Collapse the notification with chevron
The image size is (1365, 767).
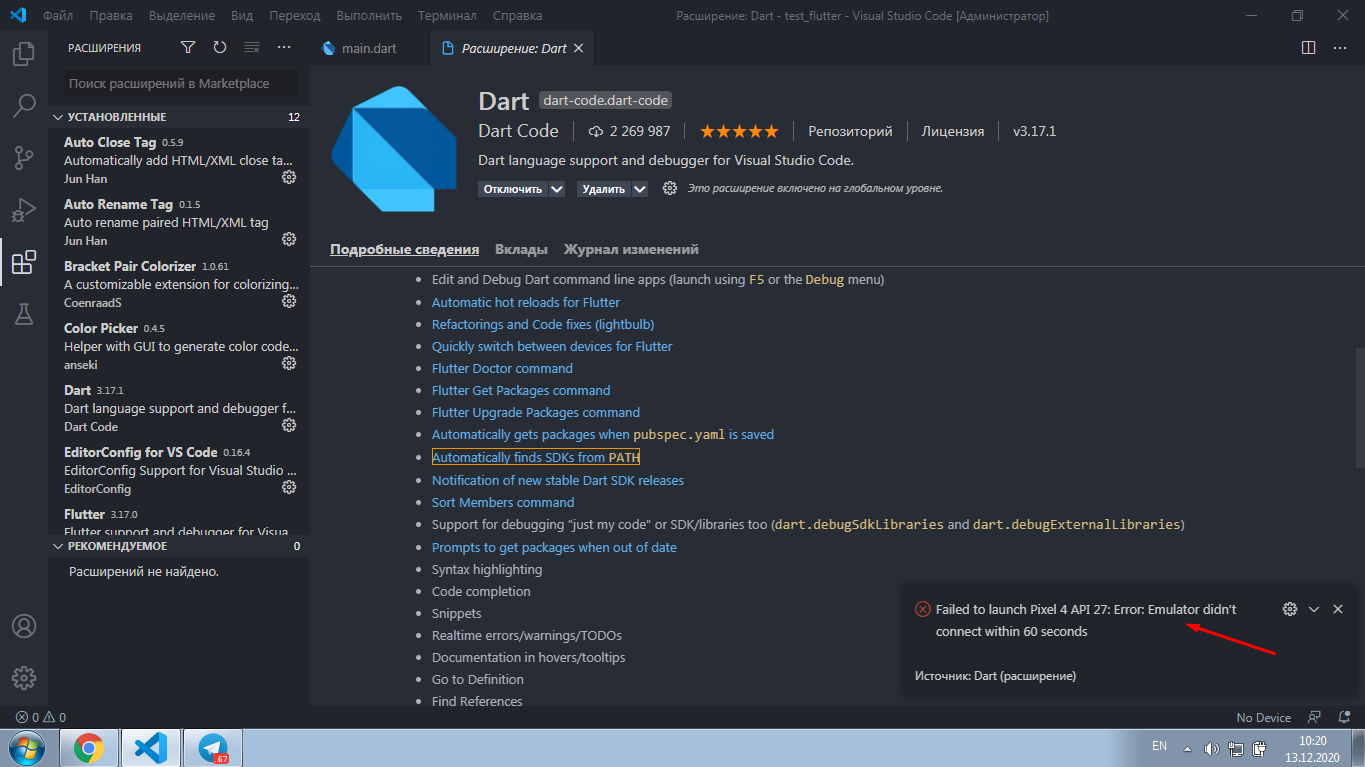pyautogui.click(x=1314, y=609)
